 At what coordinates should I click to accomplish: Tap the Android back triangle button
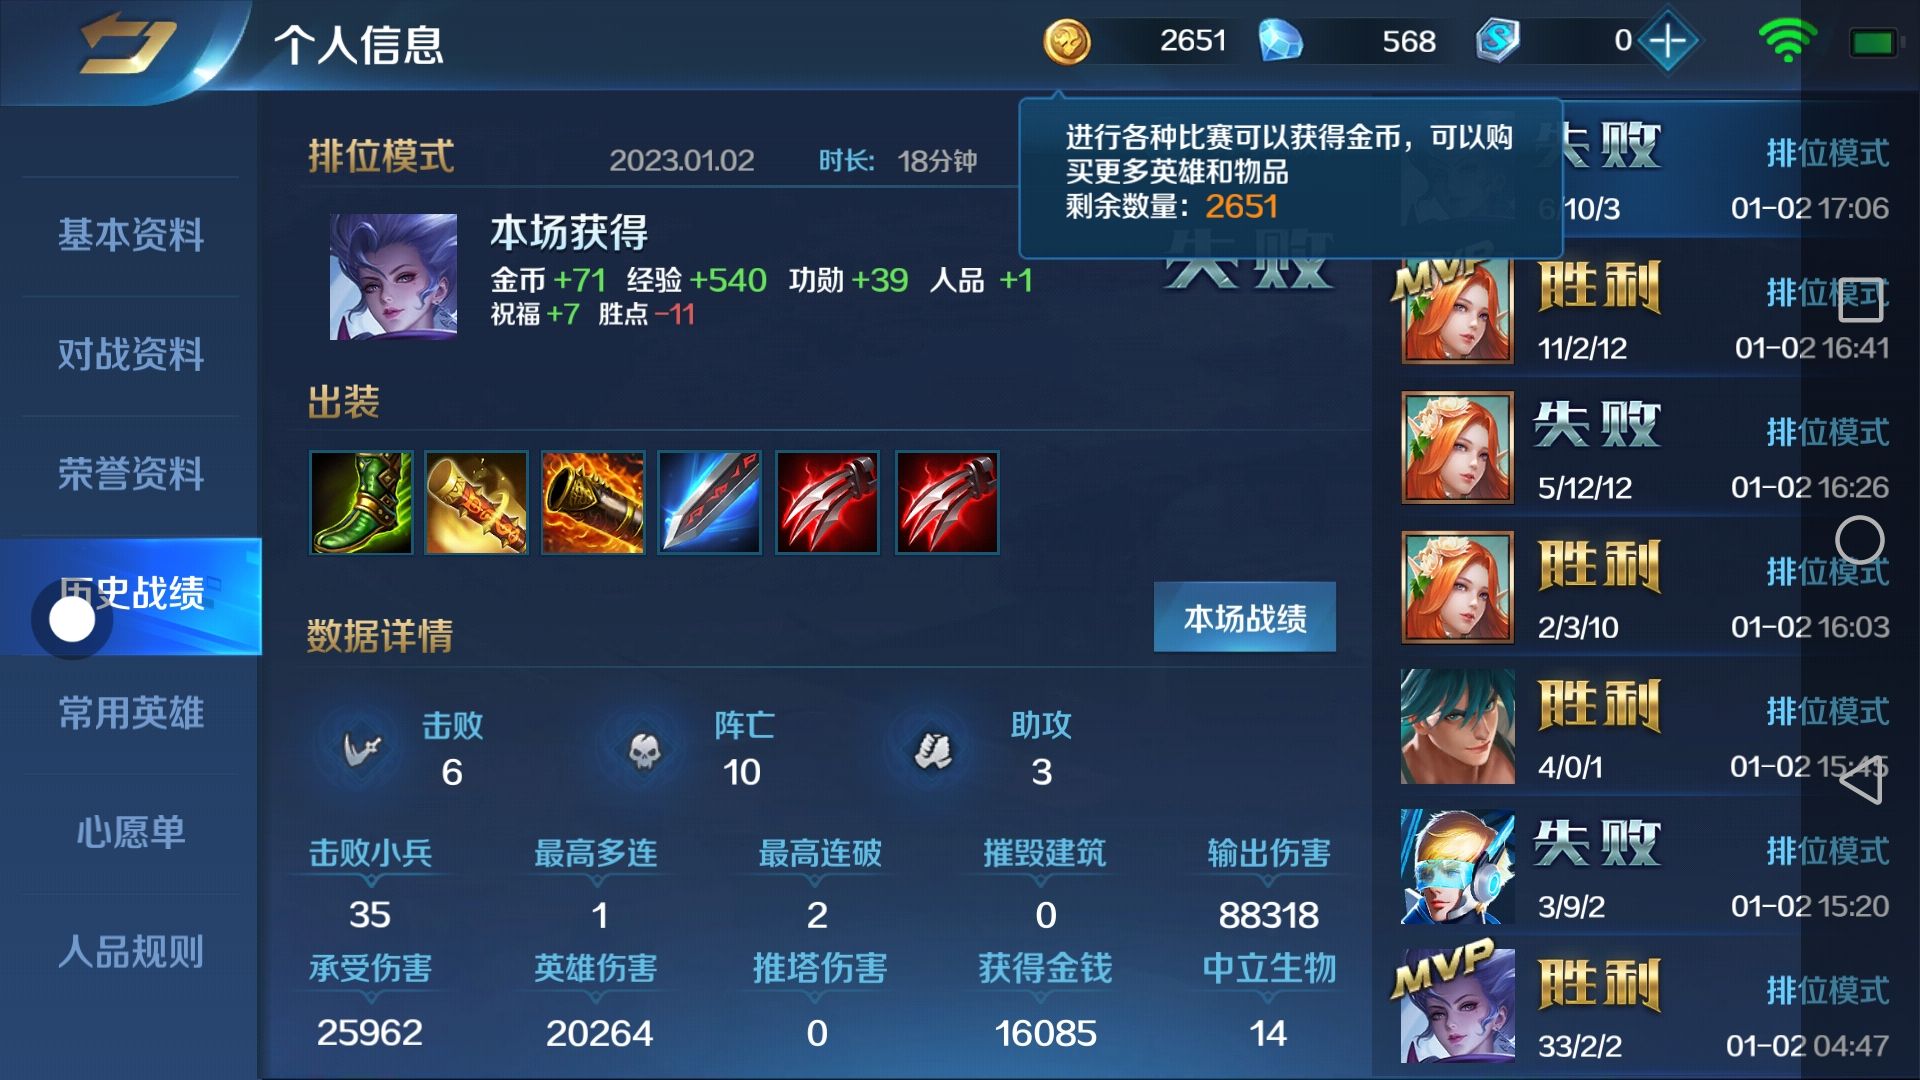(x=1860, y=780)
